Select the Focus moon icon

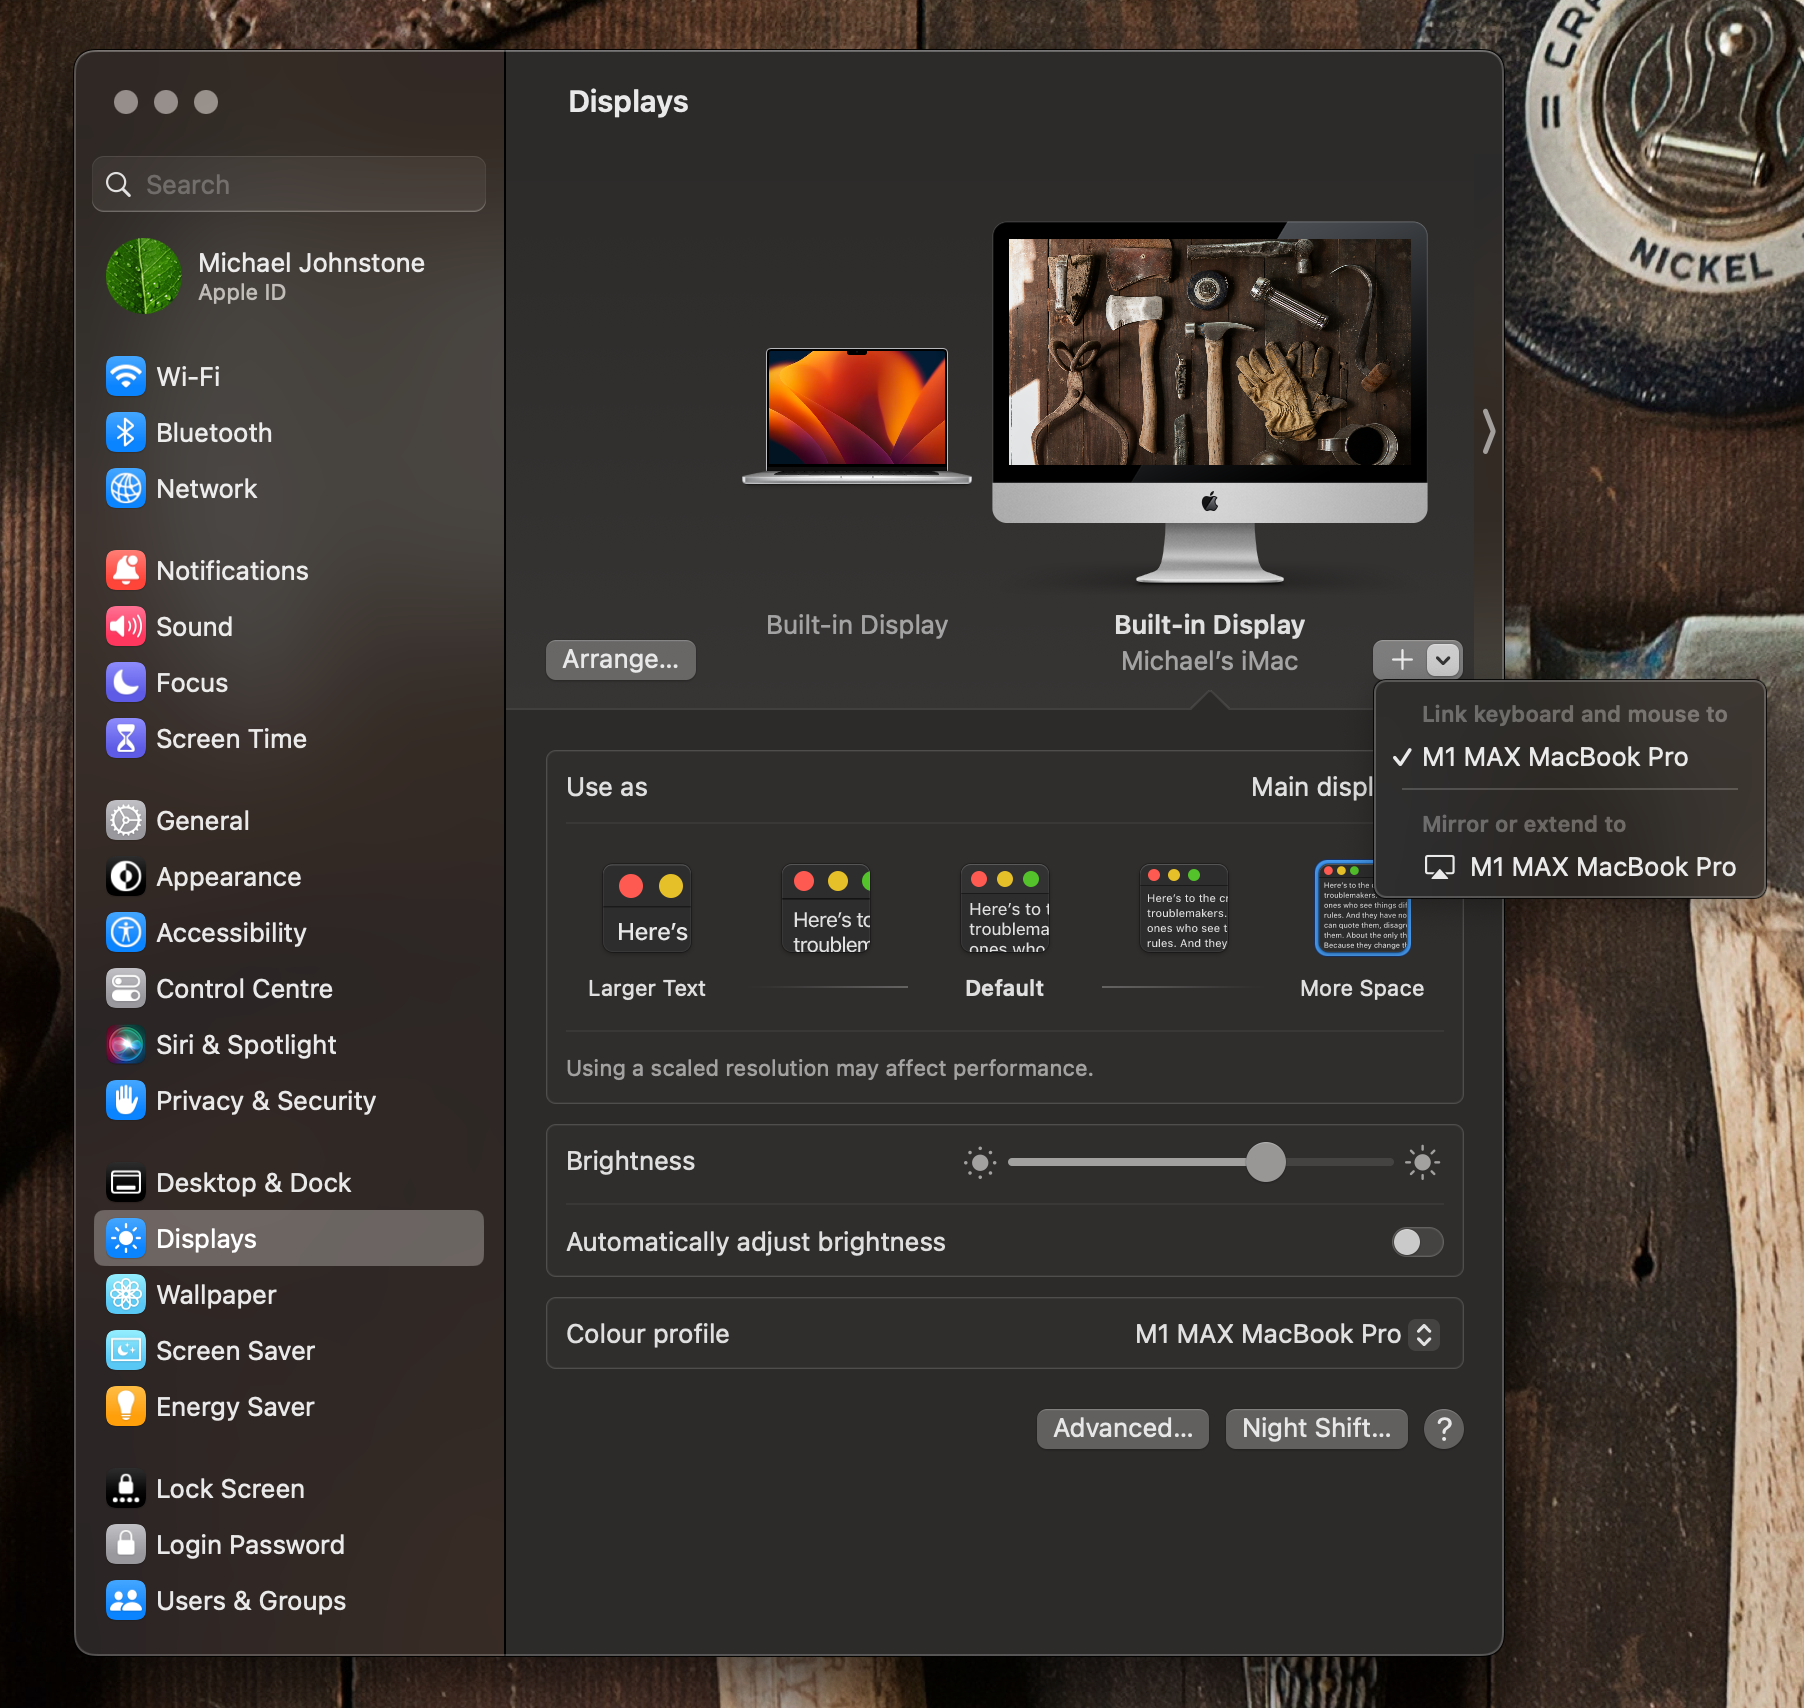(126, 683)
